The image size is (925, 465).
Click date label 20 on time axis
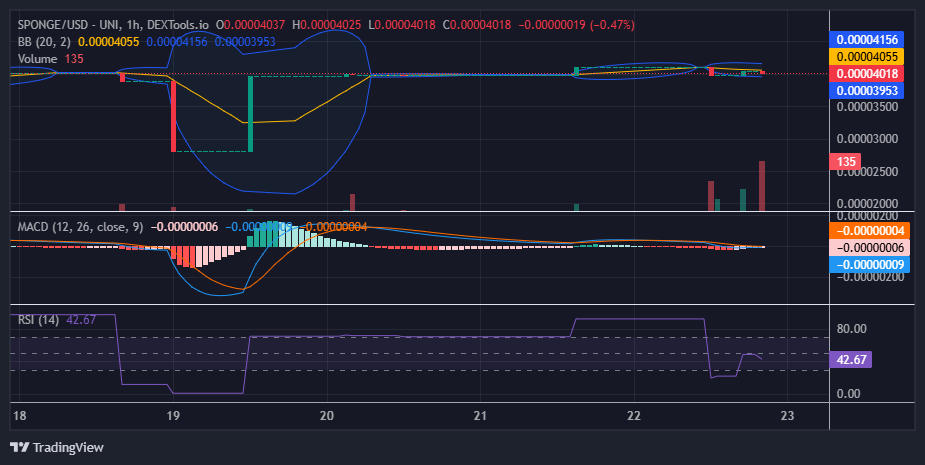(326, 415)
